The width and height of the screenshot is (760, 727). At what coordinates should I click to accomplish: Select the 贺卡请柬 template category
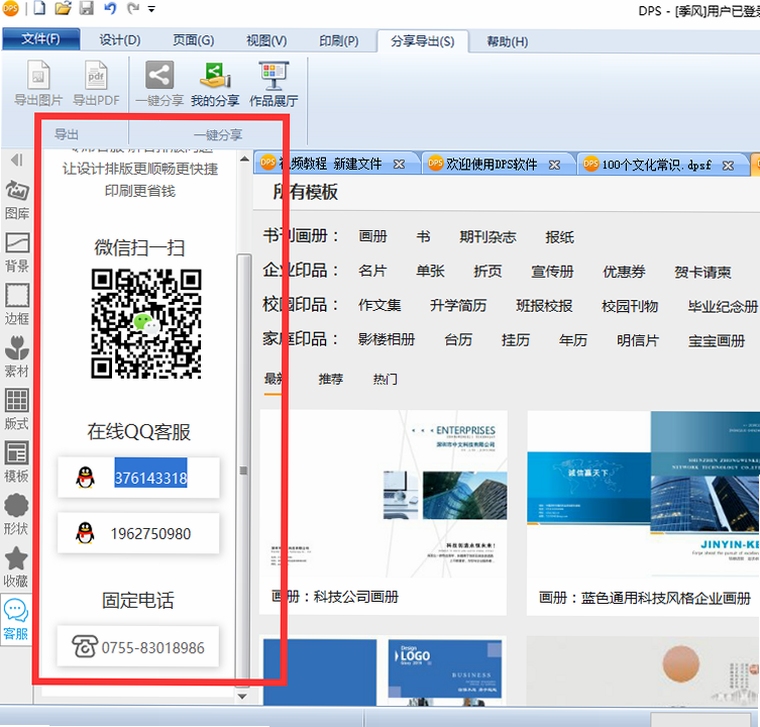pyautogui.click(x=703, y=272)
